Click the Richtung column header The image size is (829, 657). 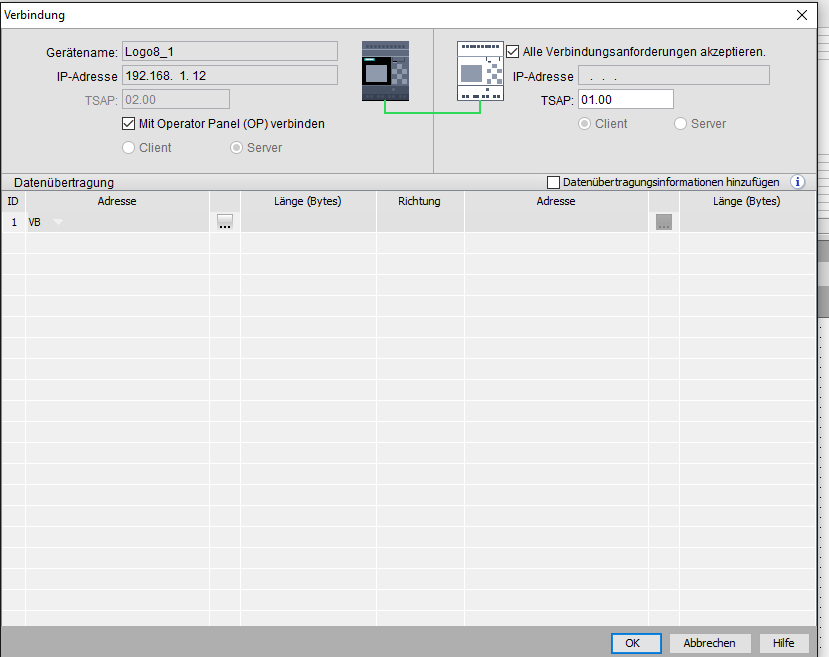pos(419,201)
